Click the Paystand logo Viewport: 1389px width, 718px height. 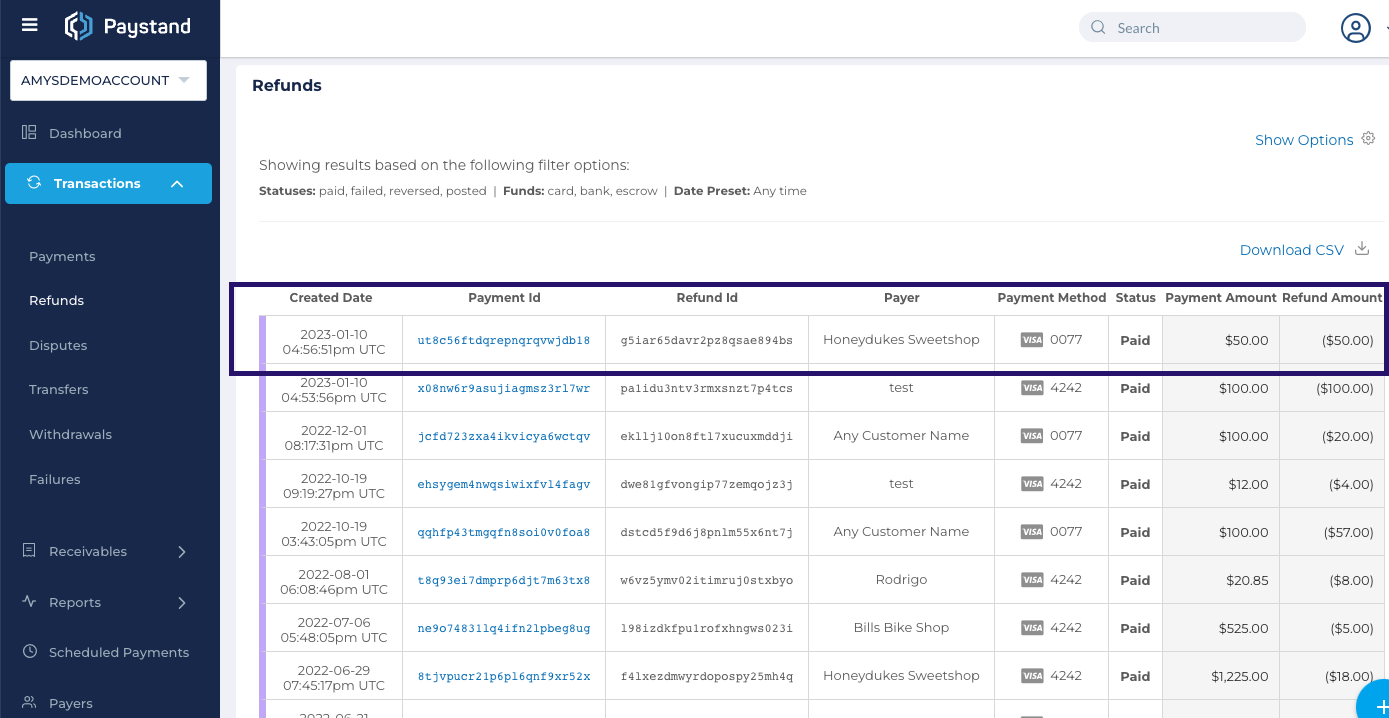pyautogui.click(x=127, y=27)
